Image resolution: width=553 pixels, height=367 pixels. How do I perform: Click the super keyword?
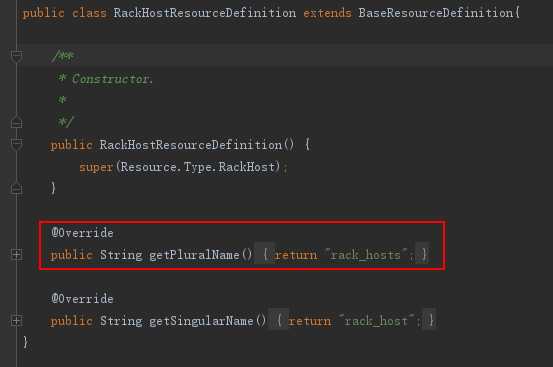pos(96,167)
